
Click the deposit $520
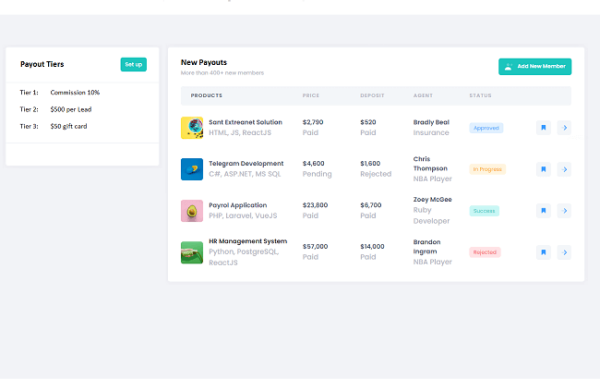point(368,122)
